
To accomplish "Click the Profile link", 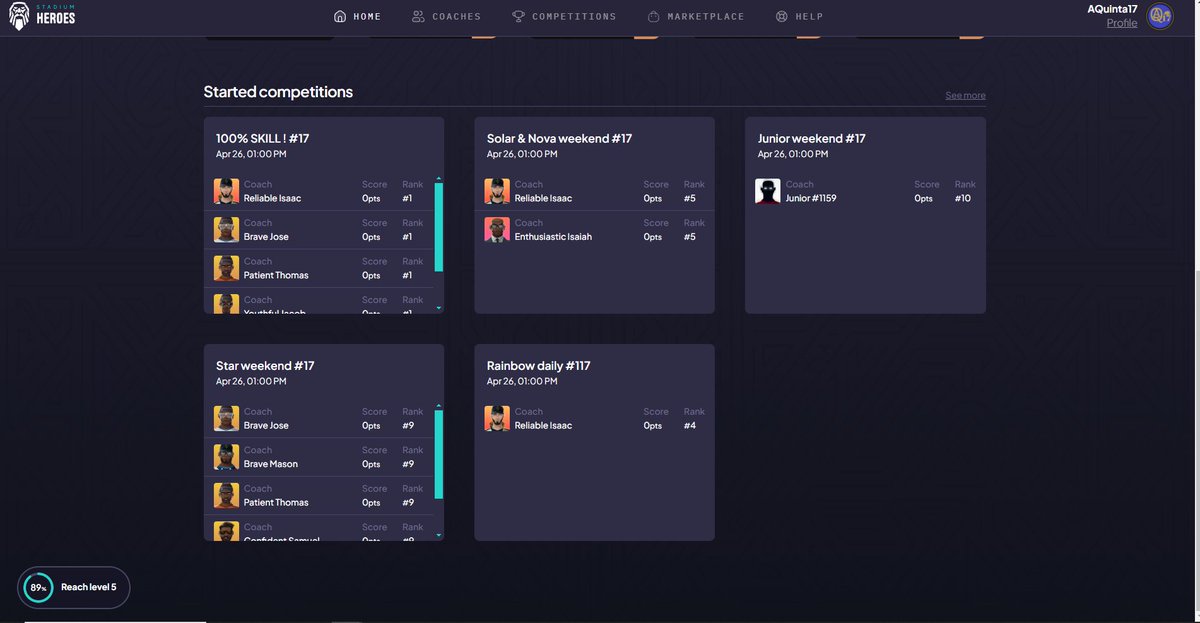I will point(1122,23).
